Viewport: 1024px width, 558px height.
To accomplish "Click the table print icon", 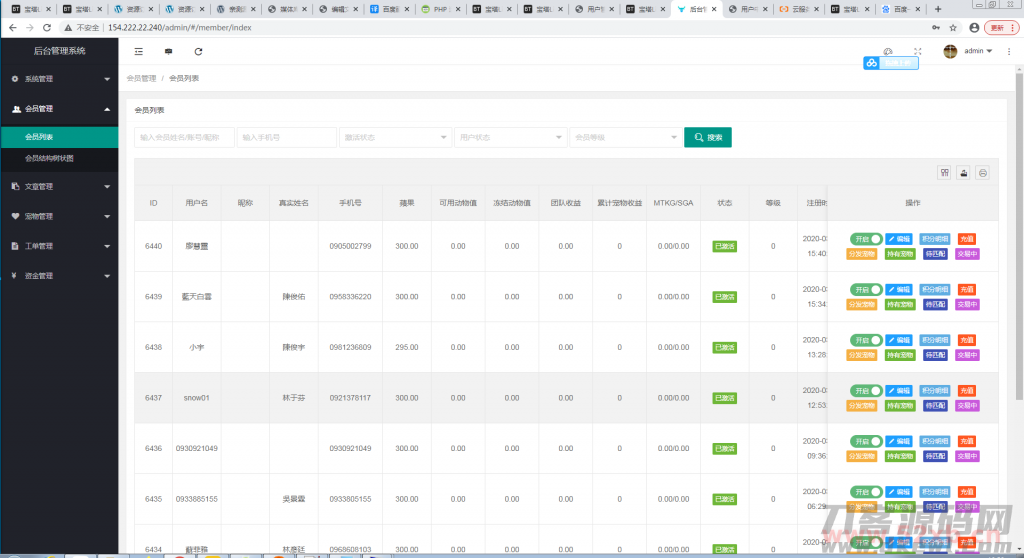I will tap(983, 172).
